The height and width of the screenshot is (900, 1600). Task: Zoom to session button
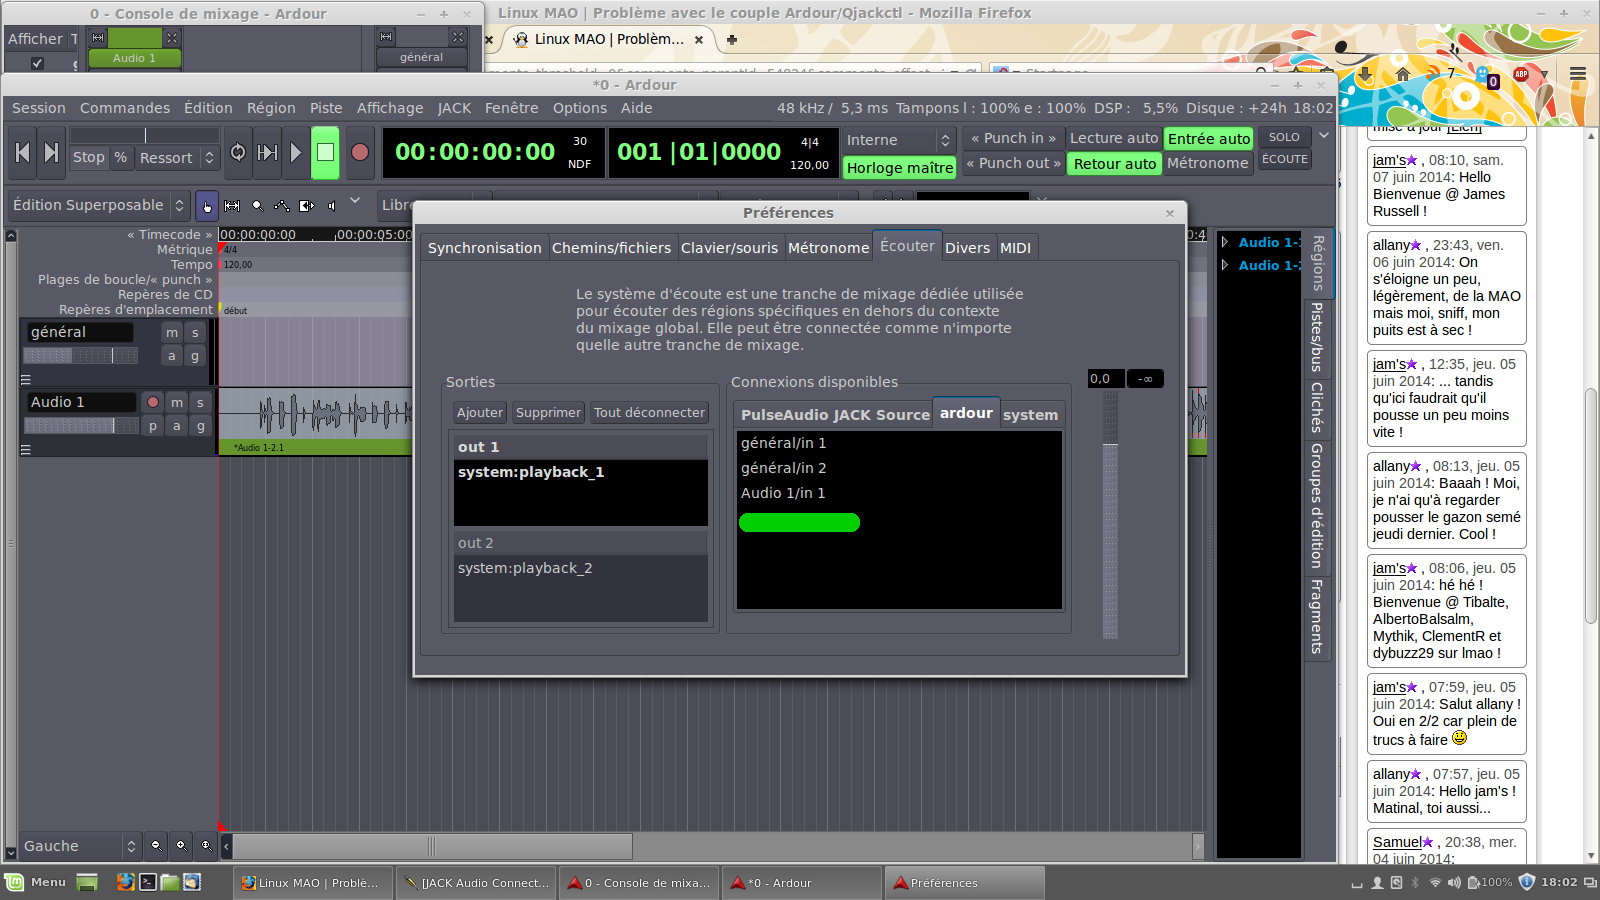[x=206, y=846]
